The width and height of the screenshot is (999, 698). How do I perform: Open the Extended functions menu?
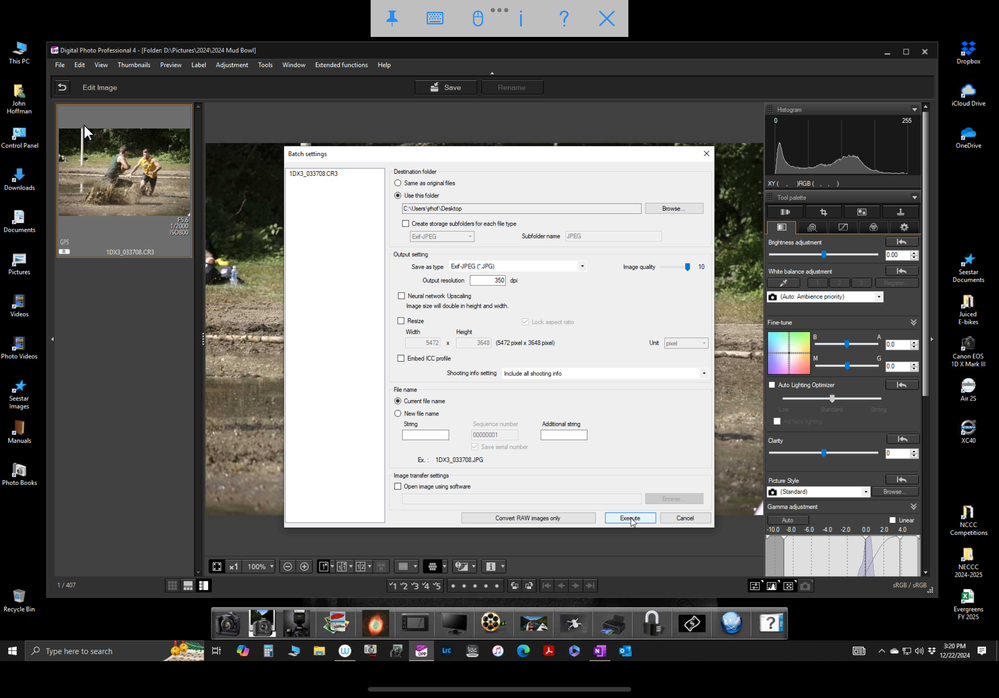(341, 65)
